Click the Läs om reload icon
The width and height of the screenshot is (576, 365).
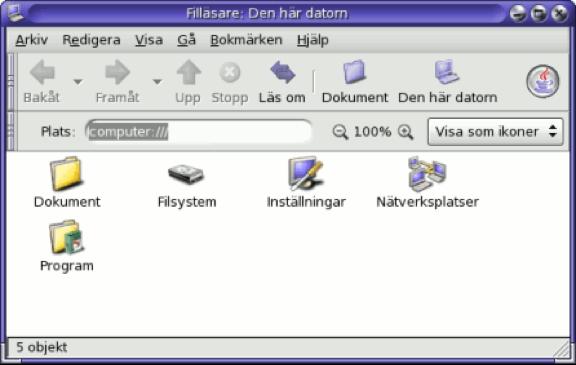pyautogui.click(x=282, y=72)
